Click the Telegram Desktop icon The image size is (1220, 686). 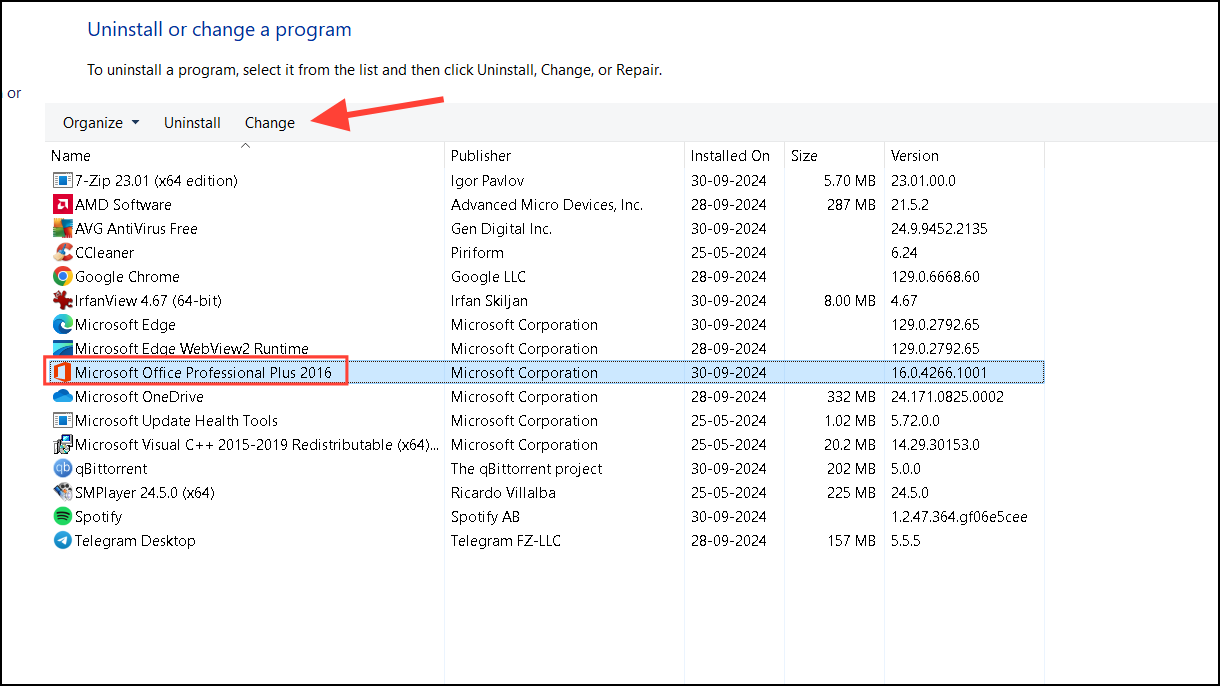point(61,540)
